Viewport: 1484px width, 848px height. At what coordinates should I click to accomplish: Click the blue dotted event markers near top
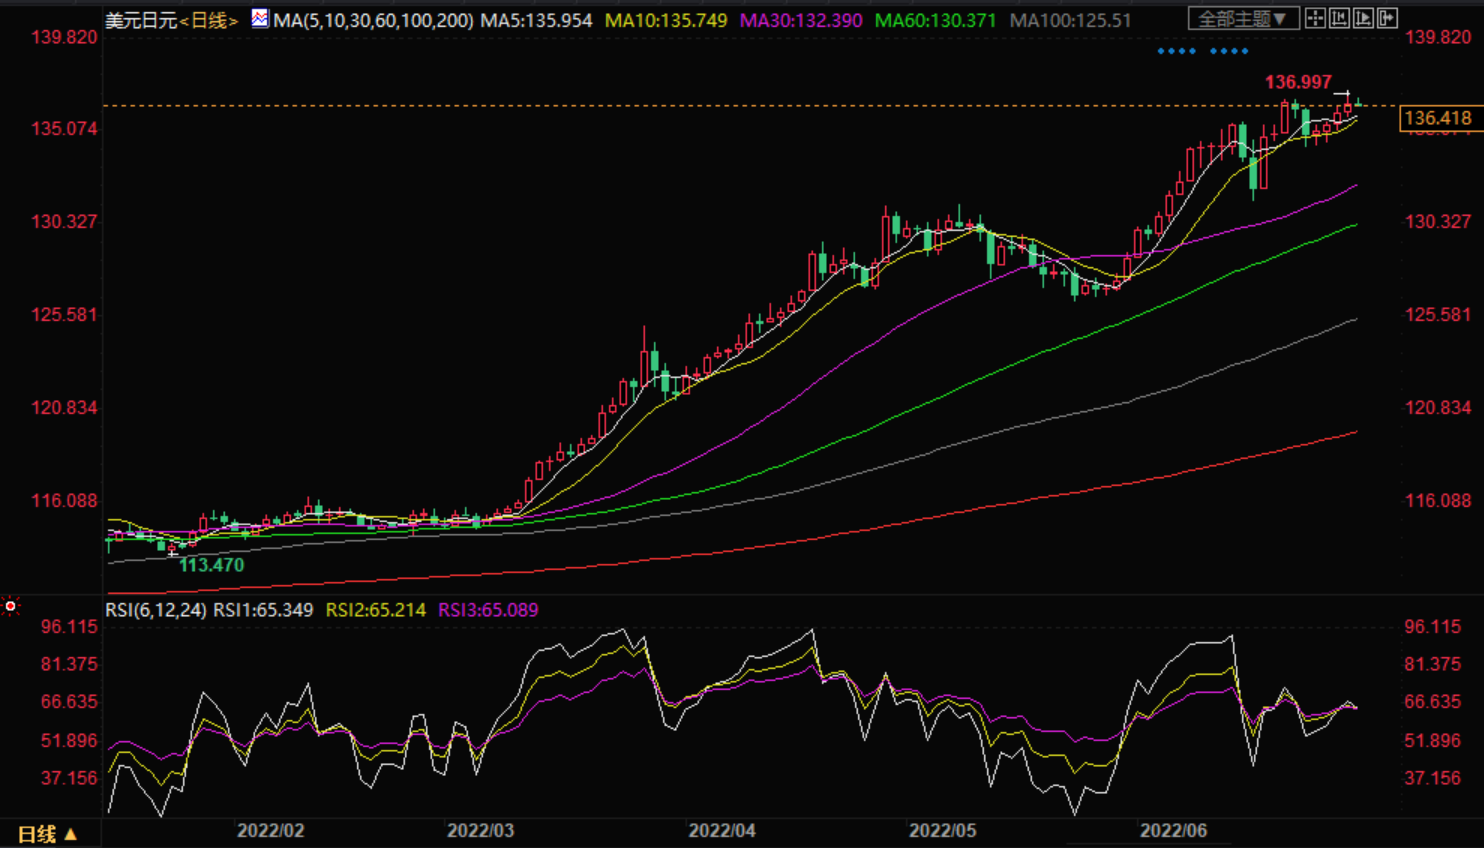coord(1203,51)
